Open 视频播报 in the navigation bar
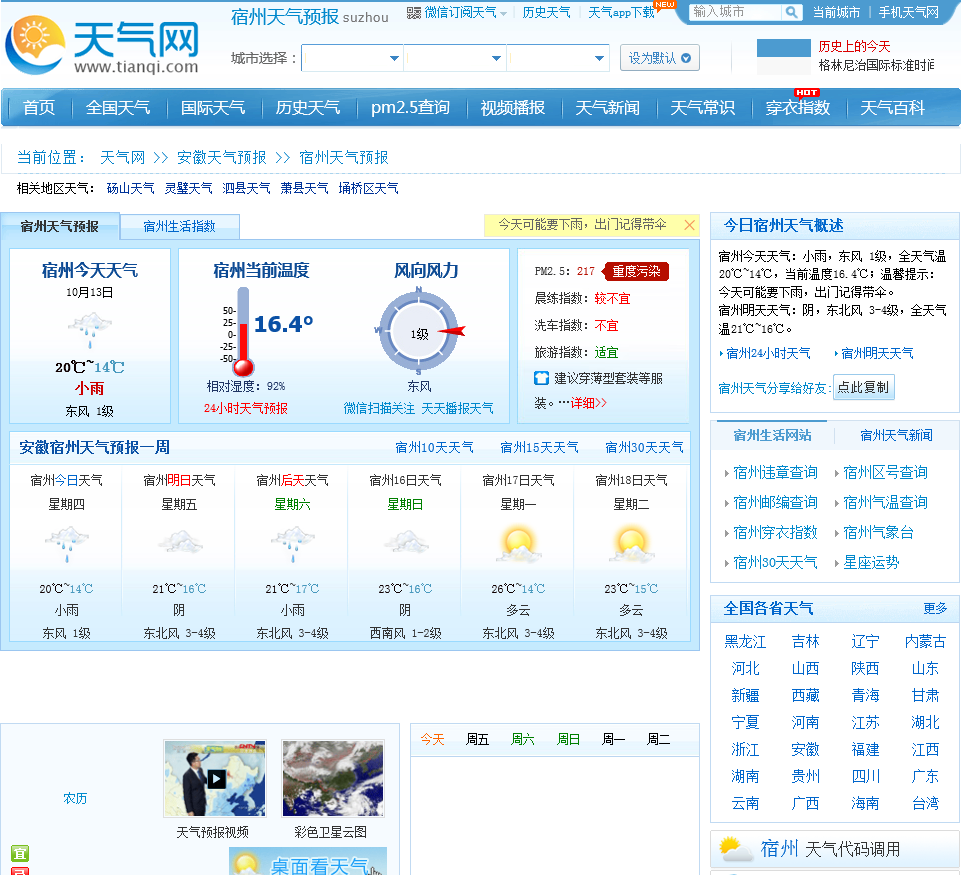The width and height of the screenshot is (962, 875). click(512, 108)
